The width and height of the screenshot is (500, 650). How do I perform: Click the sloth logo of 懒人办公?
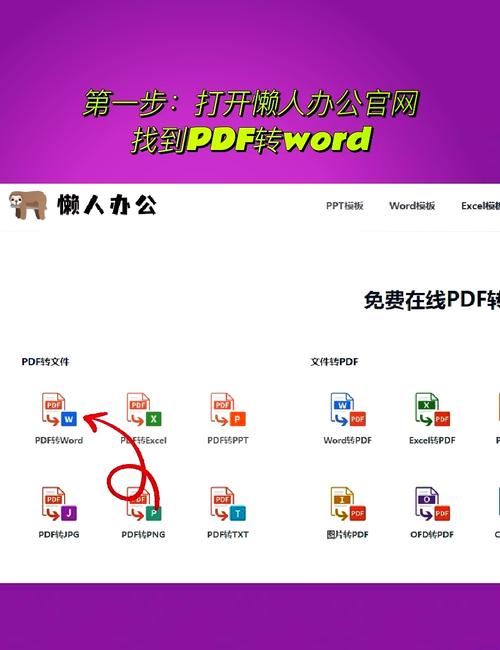[28, 205]
